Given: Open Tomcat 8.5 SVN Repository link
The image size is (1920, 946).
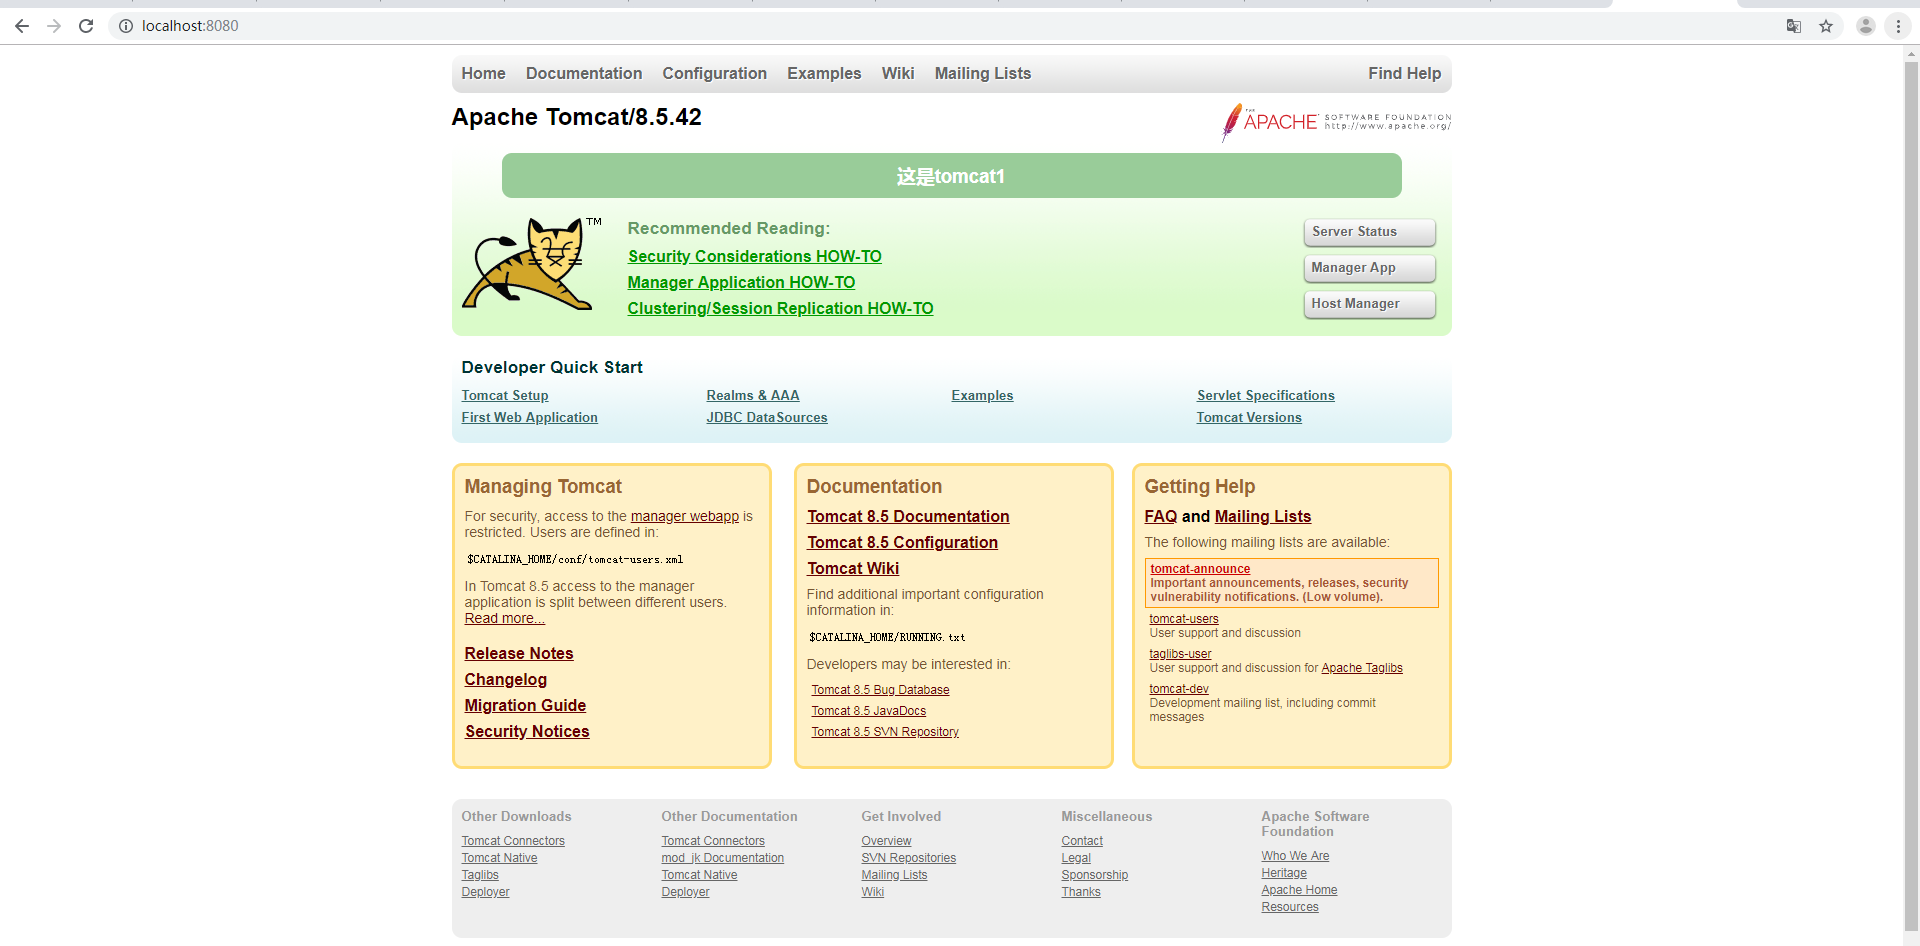Looking at the screenshot, I should pos(885,733).
